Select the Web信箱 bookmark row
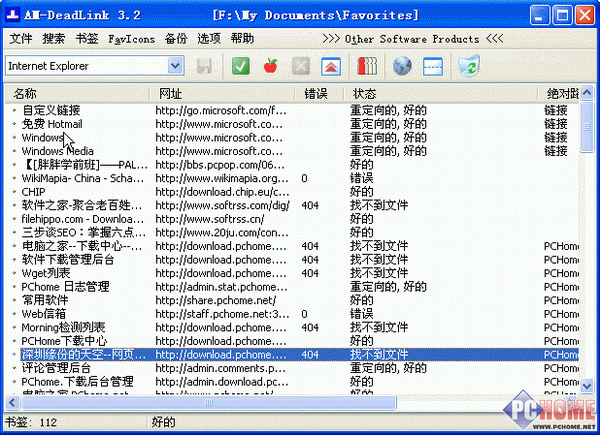 click(x=292, y=314)
